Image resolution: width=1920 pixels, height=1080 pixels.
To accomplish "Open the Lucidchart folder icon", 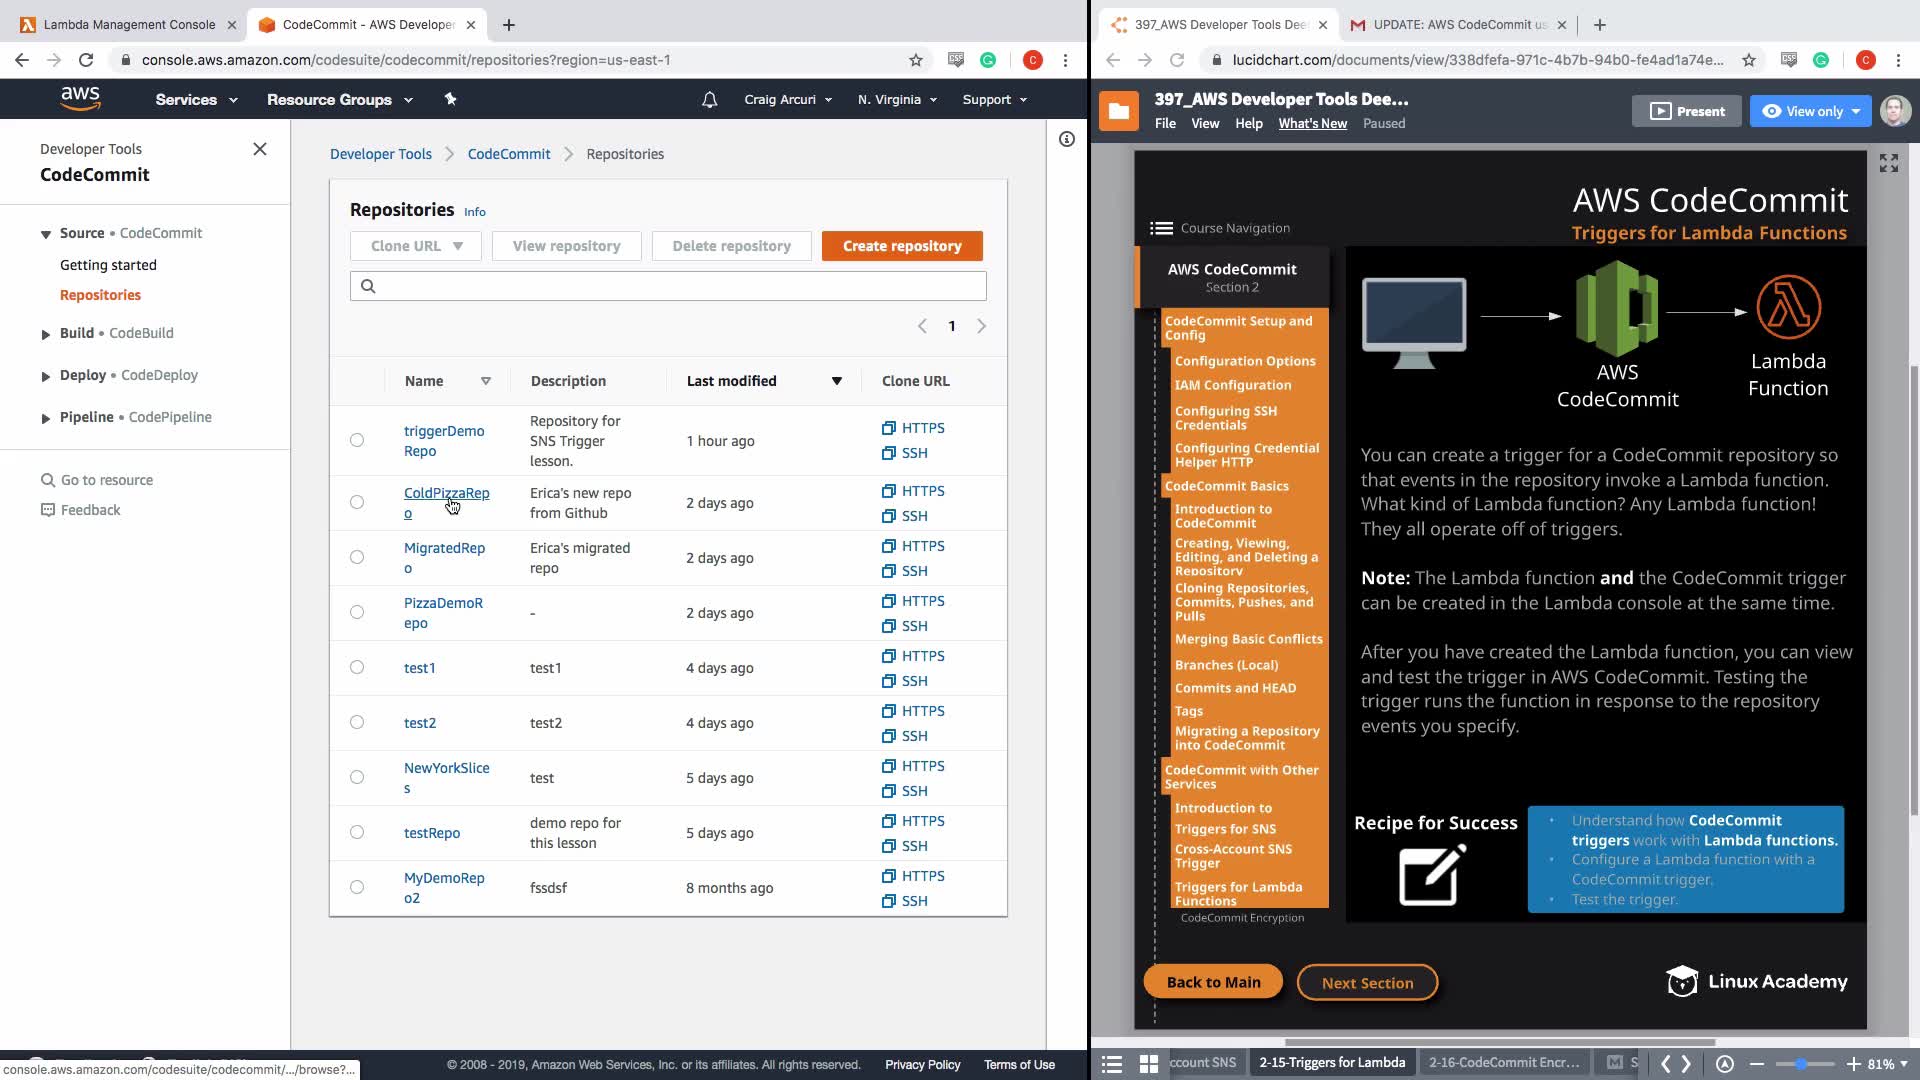I will pyautogui.click(x=1119, y=111).
